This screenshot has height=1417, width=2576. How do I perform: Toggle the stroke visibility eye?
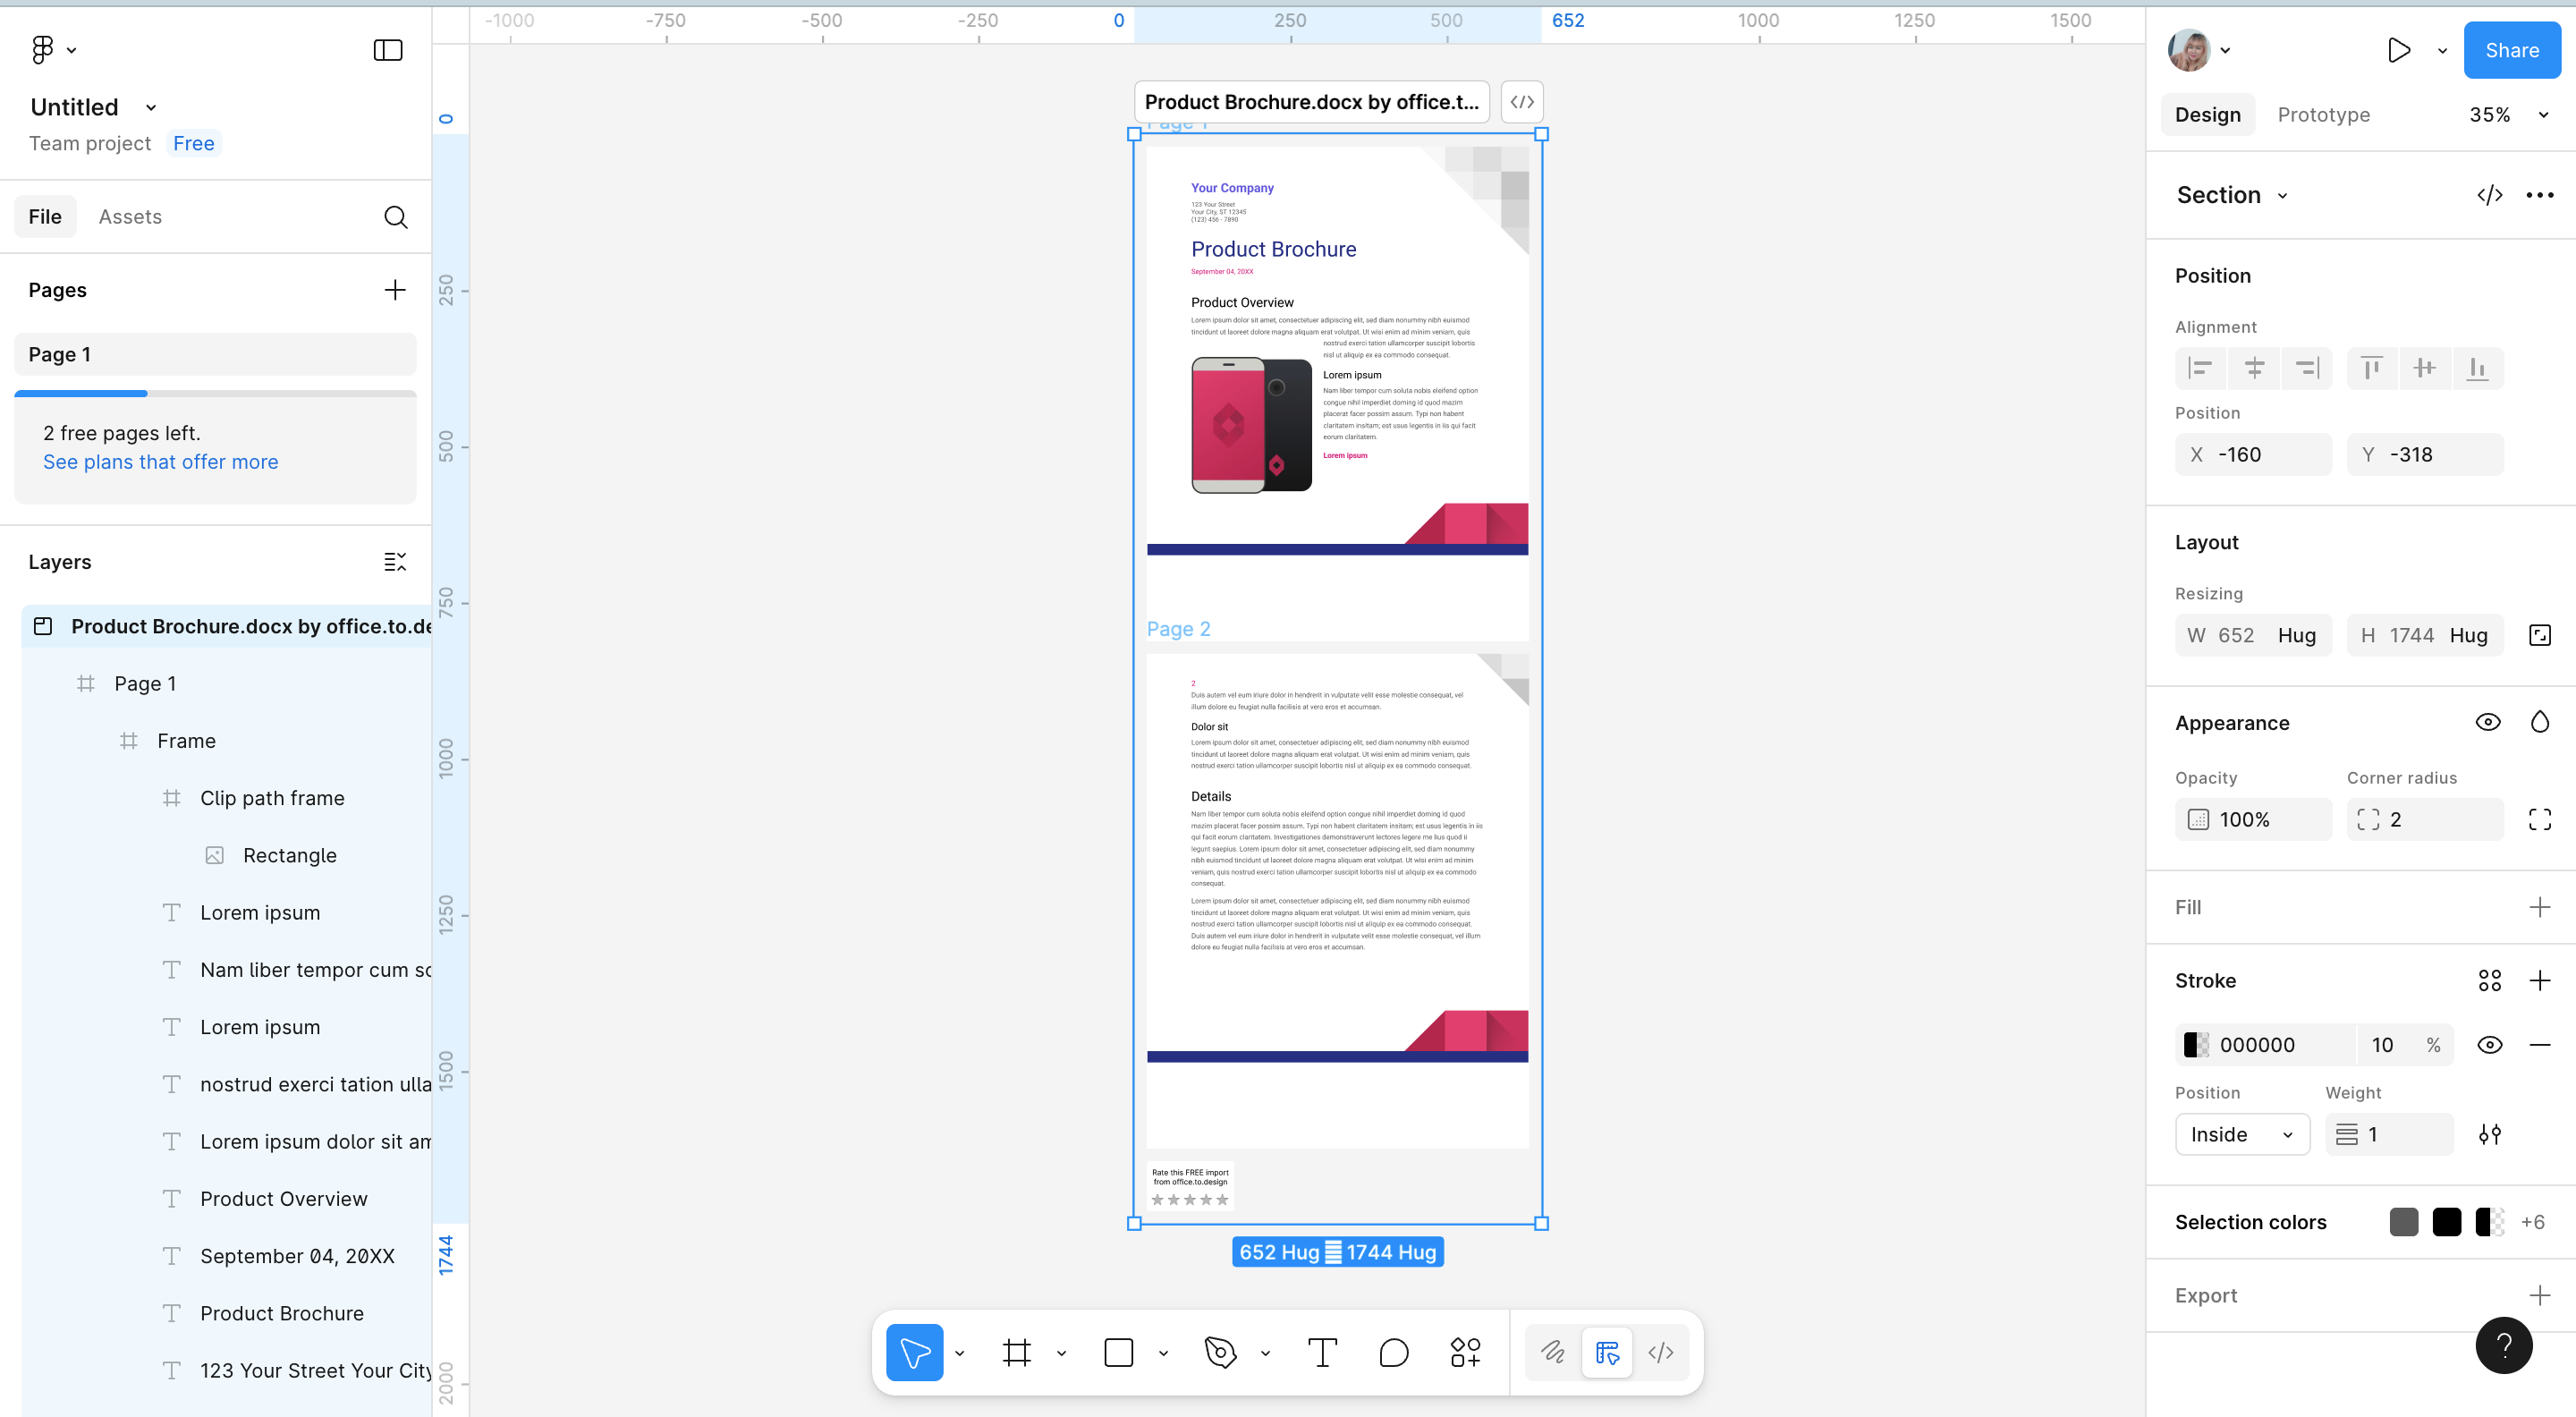(x=2490, y=1045)
